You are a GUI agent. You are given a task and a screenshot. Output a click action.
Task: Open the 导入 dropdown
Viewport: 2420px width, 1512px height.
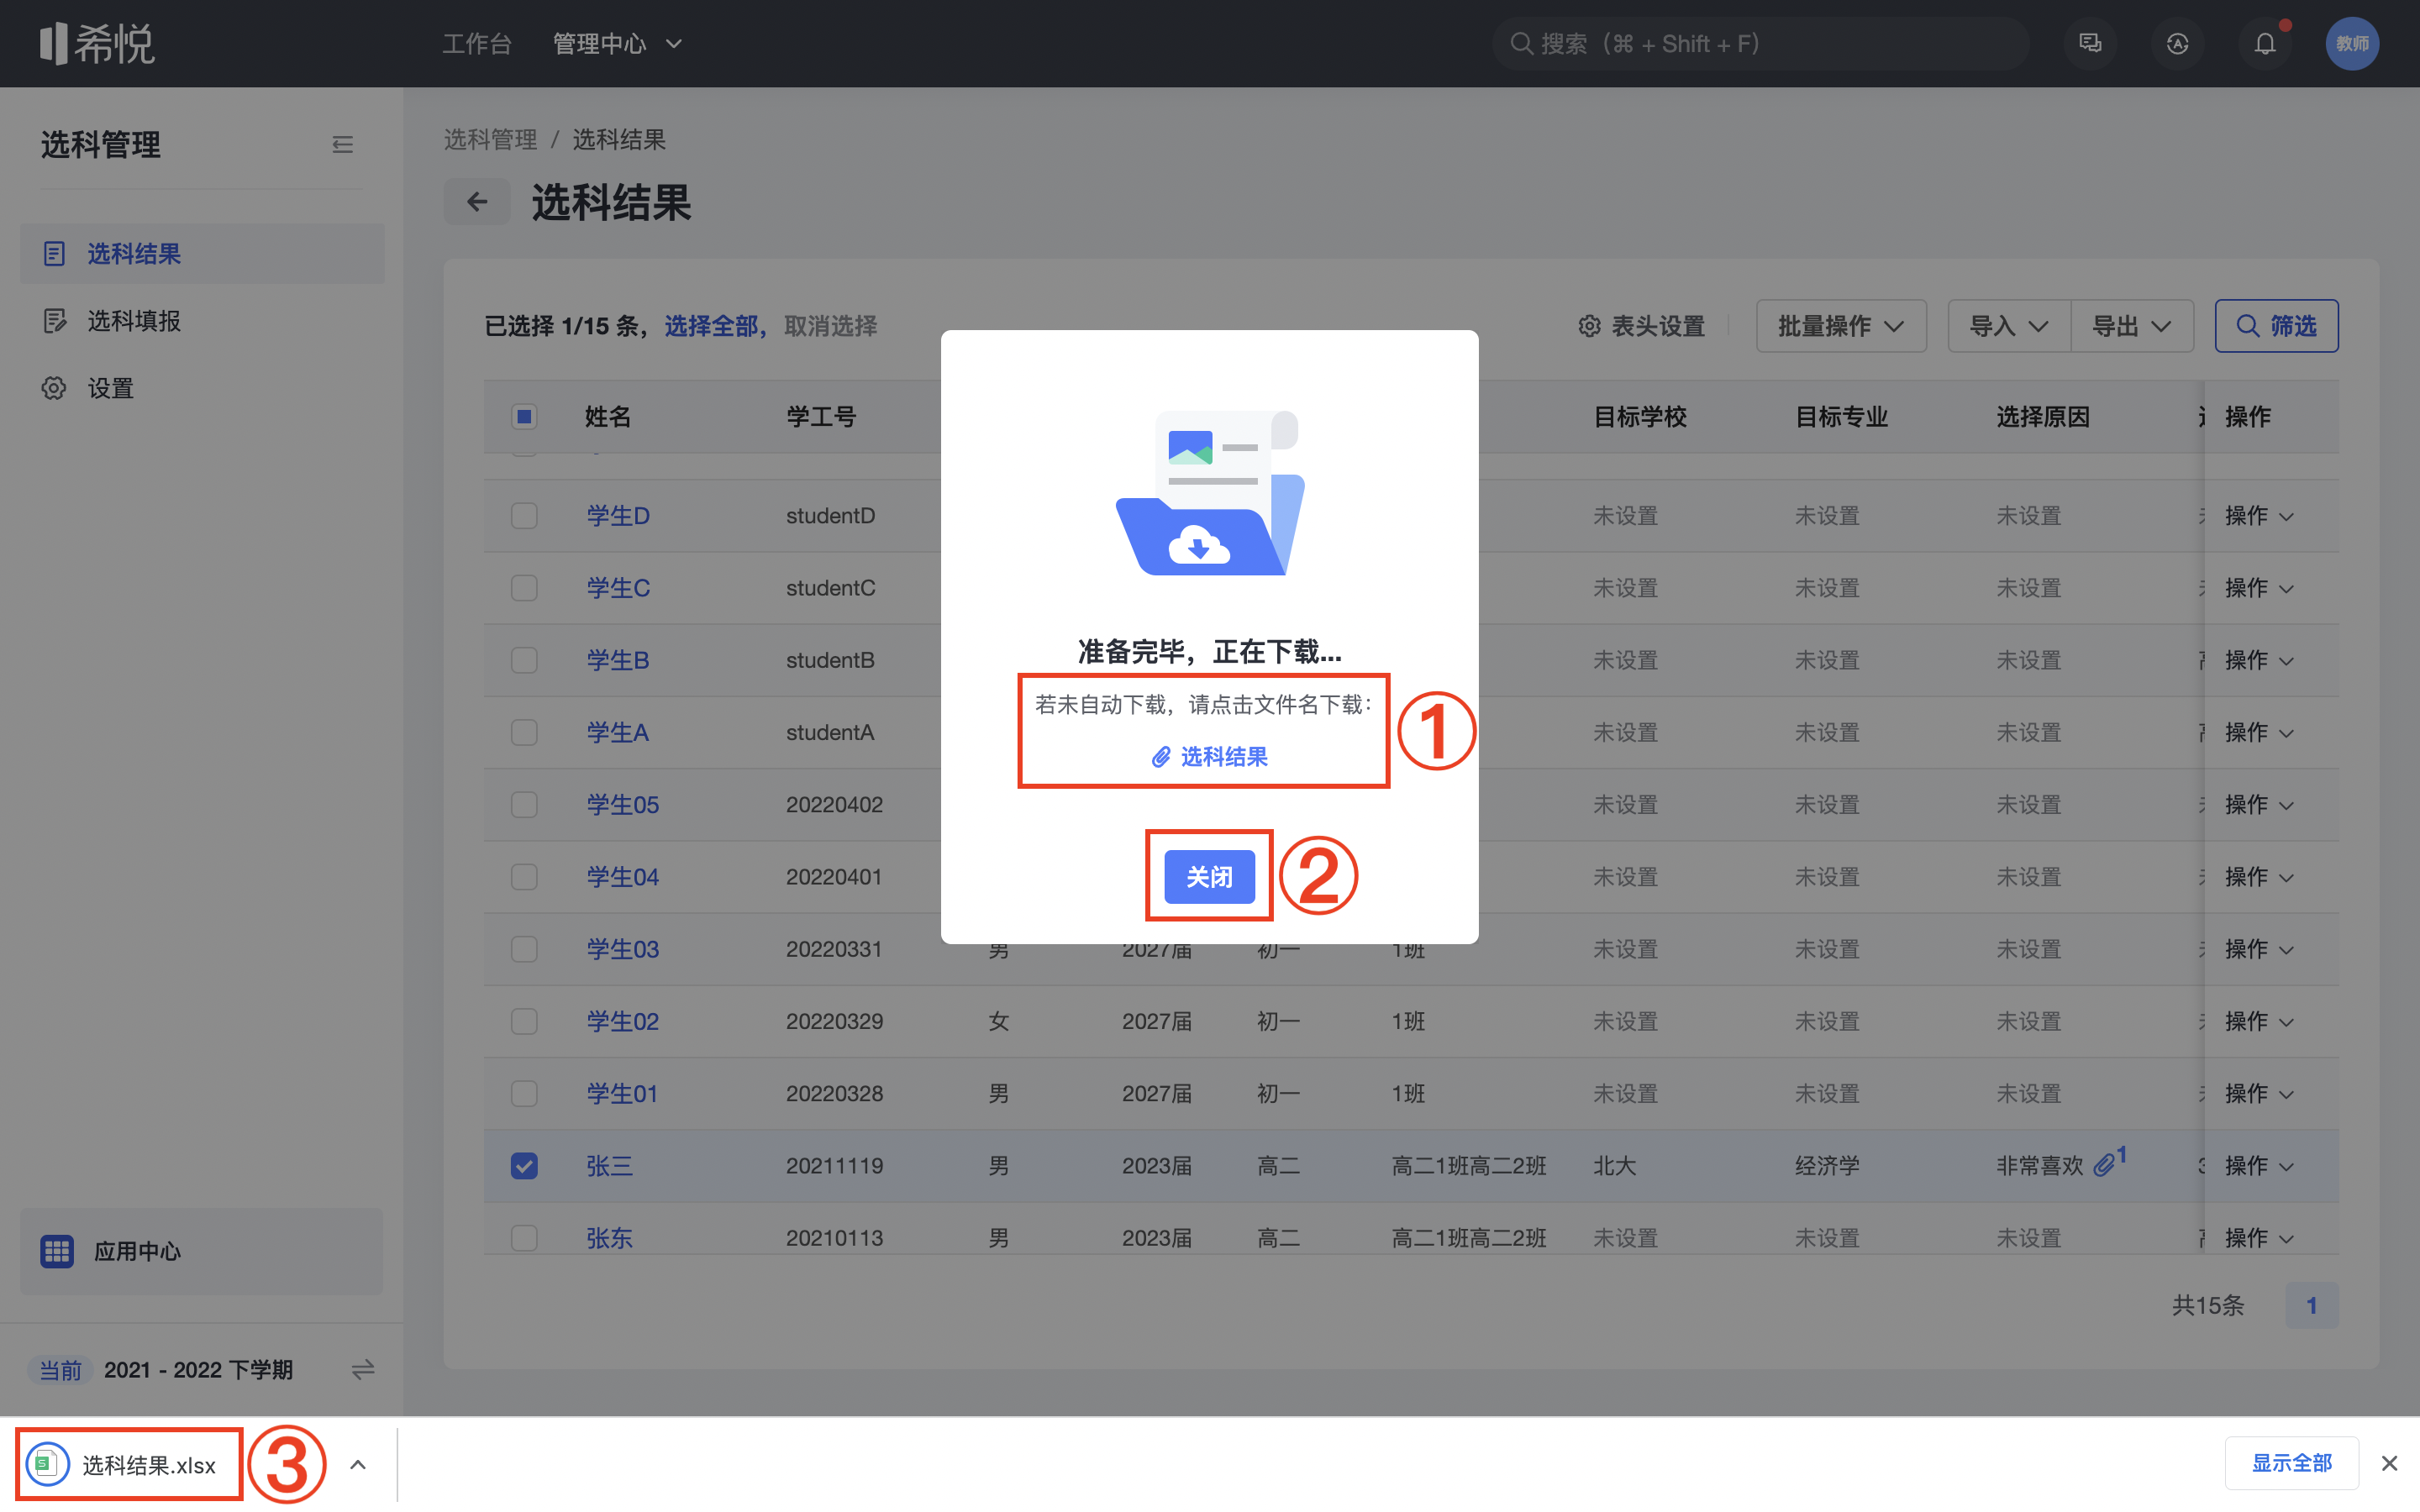pos(2009,326)
